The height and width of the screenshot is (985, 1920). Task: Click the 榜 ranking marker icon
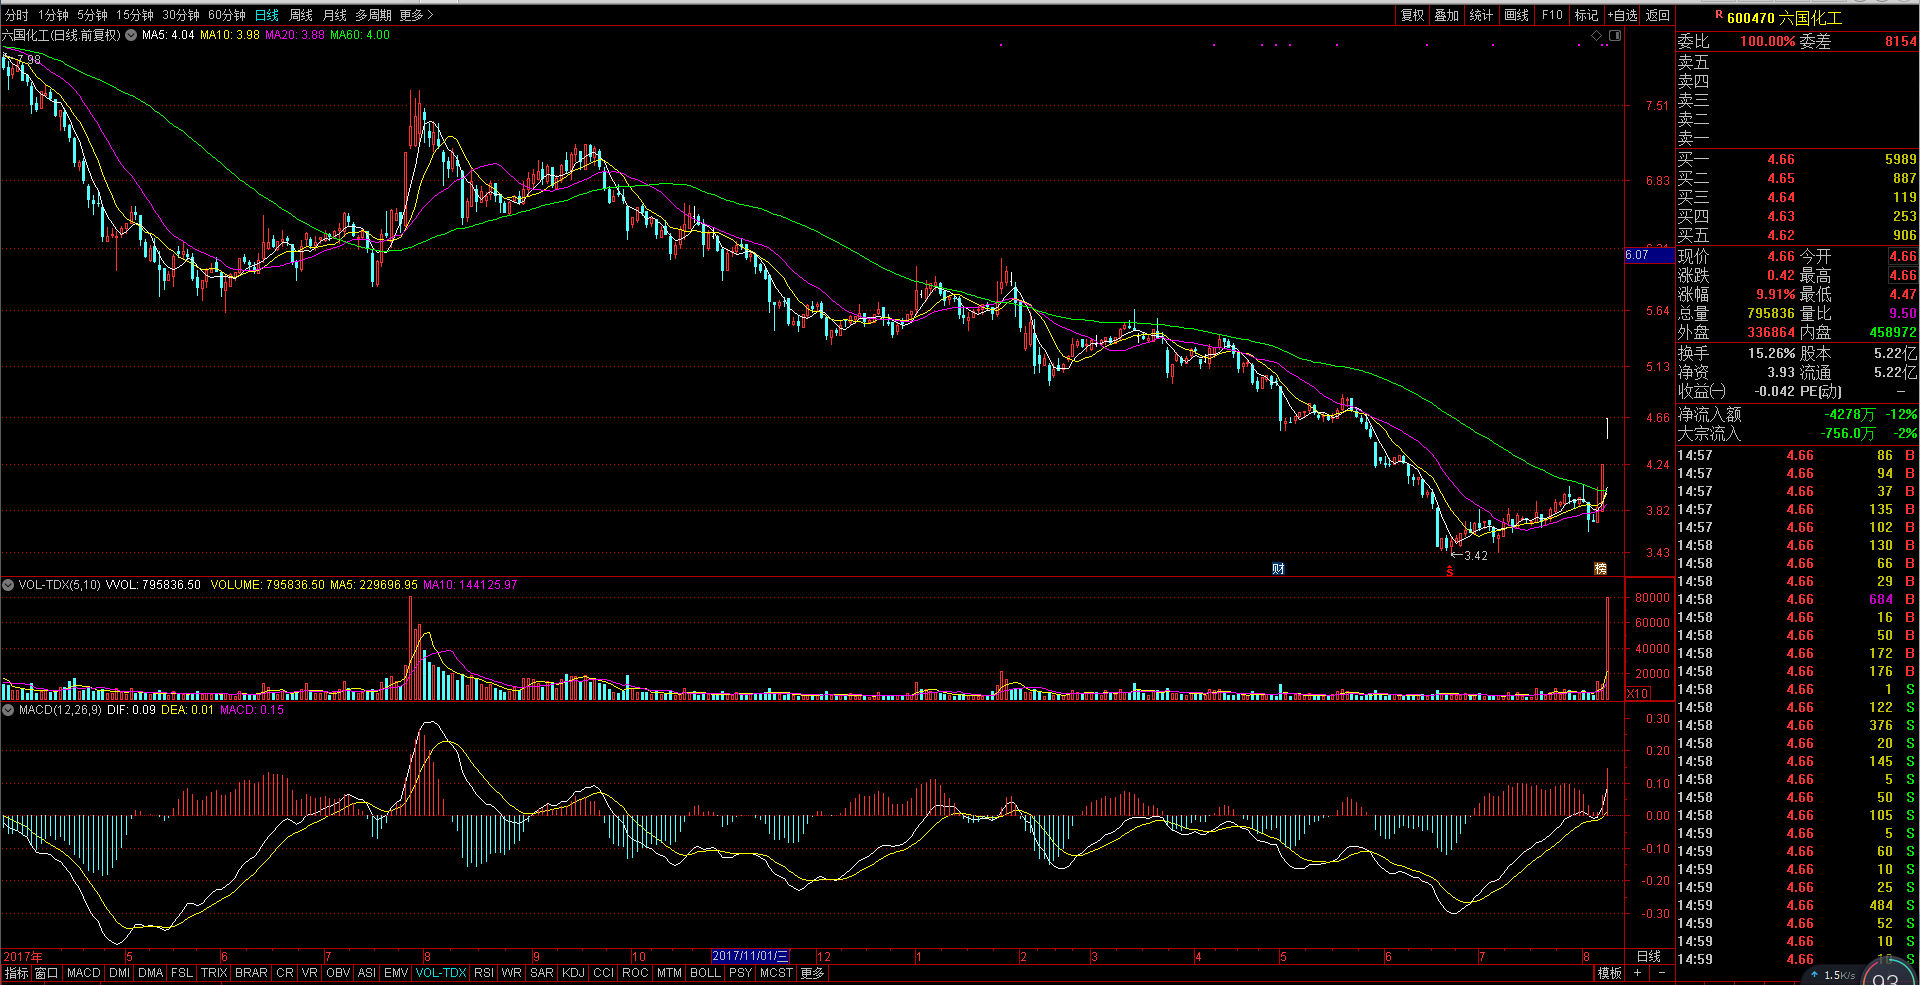click(x=1600, y=569)
